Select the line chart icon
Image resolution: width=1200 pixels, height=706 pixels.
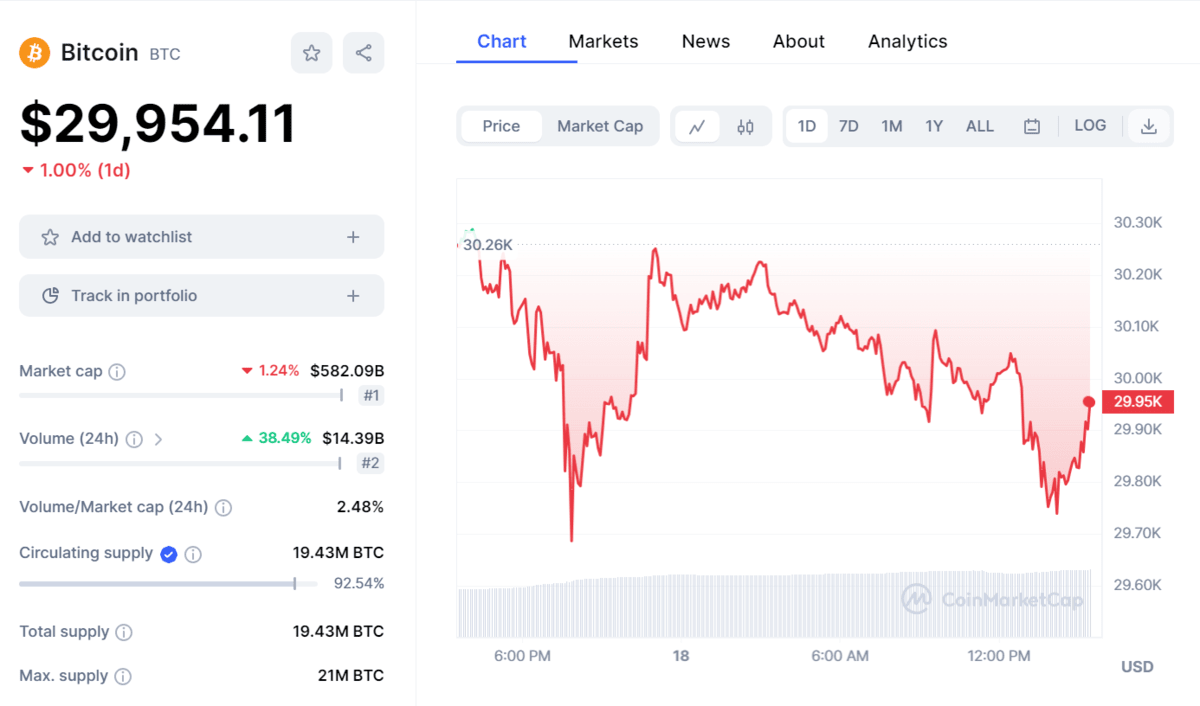click(697, 126)
